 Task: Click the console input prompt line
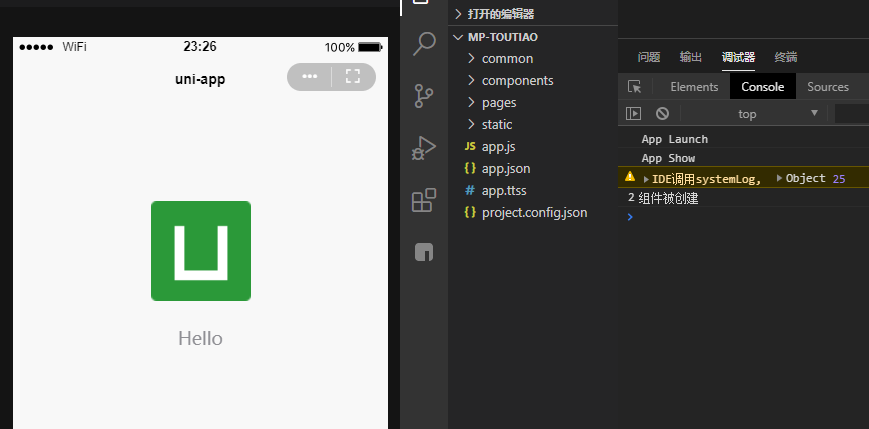click(x=740, y=216)
